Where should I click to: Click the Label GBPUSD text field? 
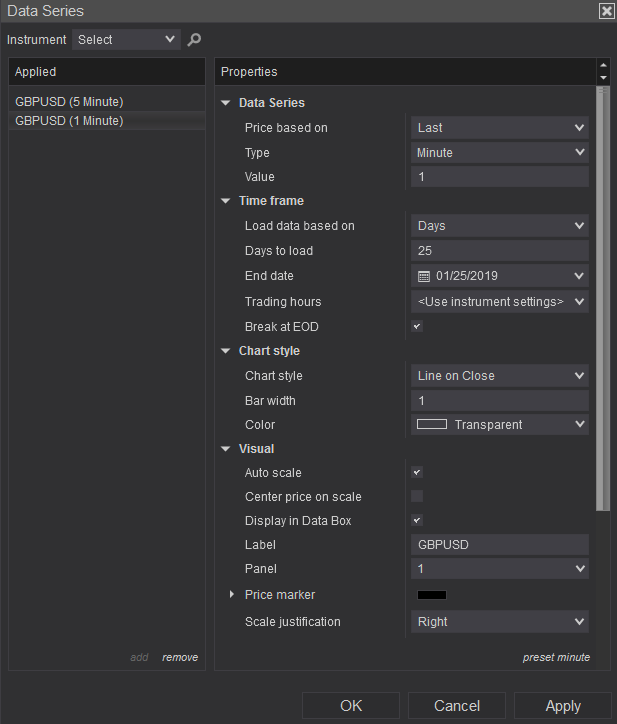tap(500, 545)
